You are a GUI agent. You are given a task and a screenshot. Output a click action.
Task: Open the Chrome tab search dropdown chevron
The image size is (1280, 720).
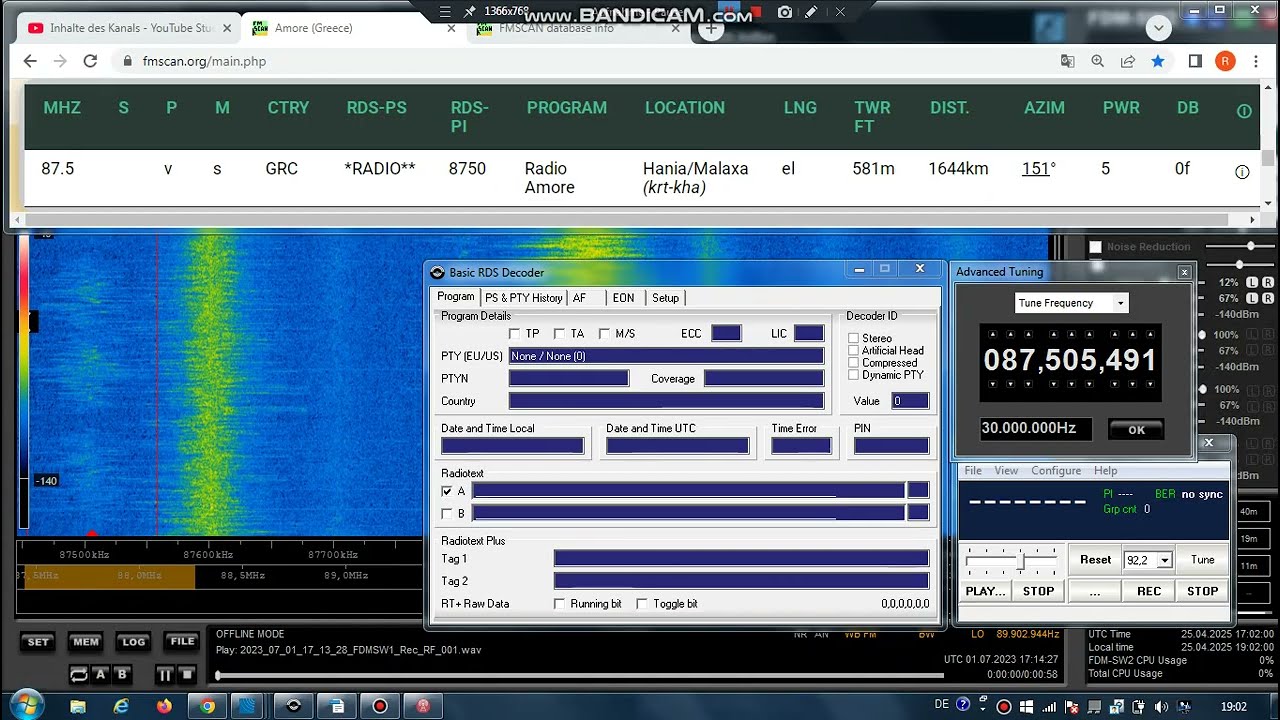[1159, 28]
